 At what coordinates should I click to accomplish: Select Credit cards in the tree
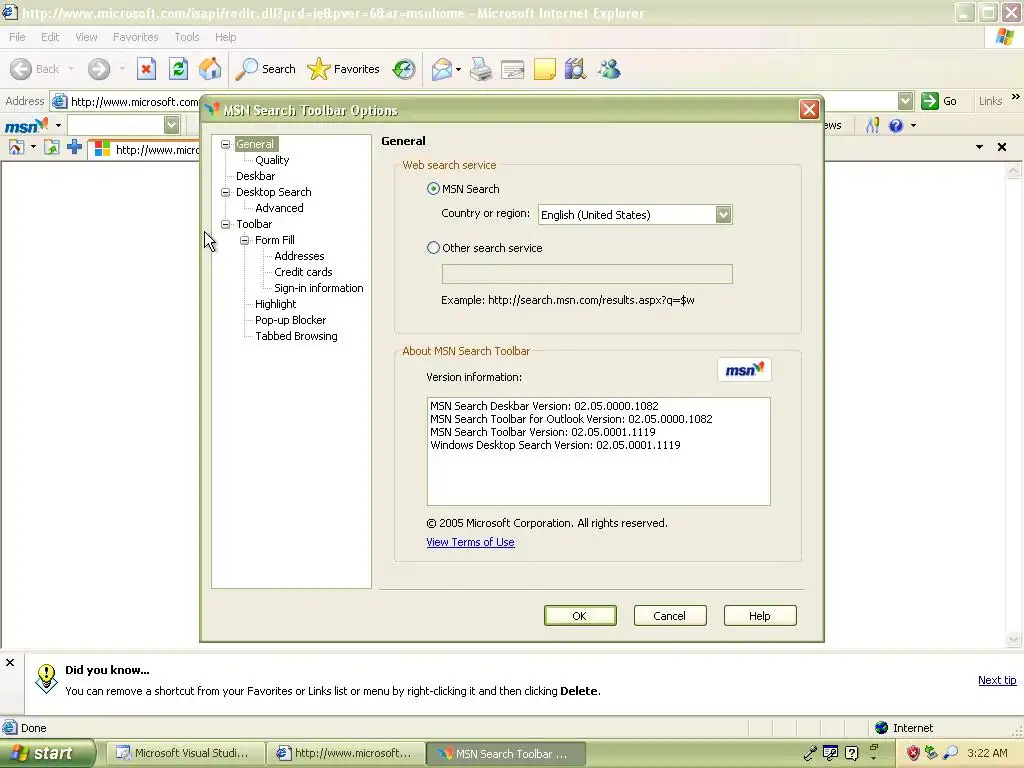coord(303,272)
